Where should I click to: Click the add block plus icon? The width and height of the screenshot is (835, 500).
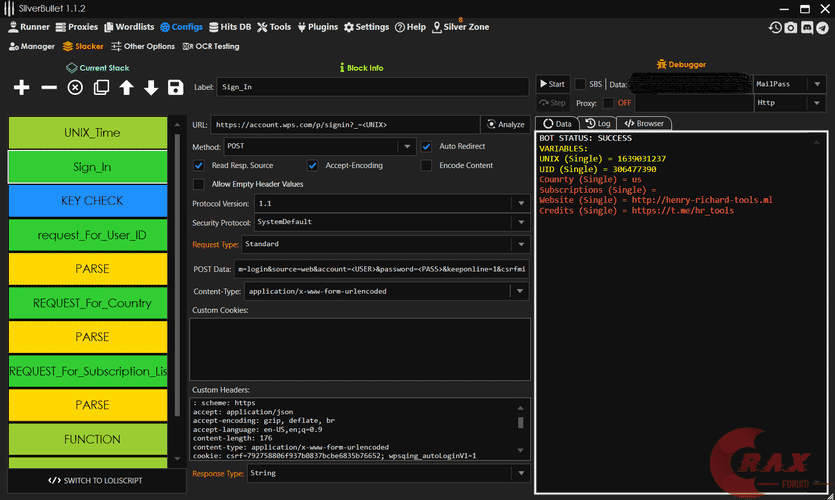(x=22, y=88)
